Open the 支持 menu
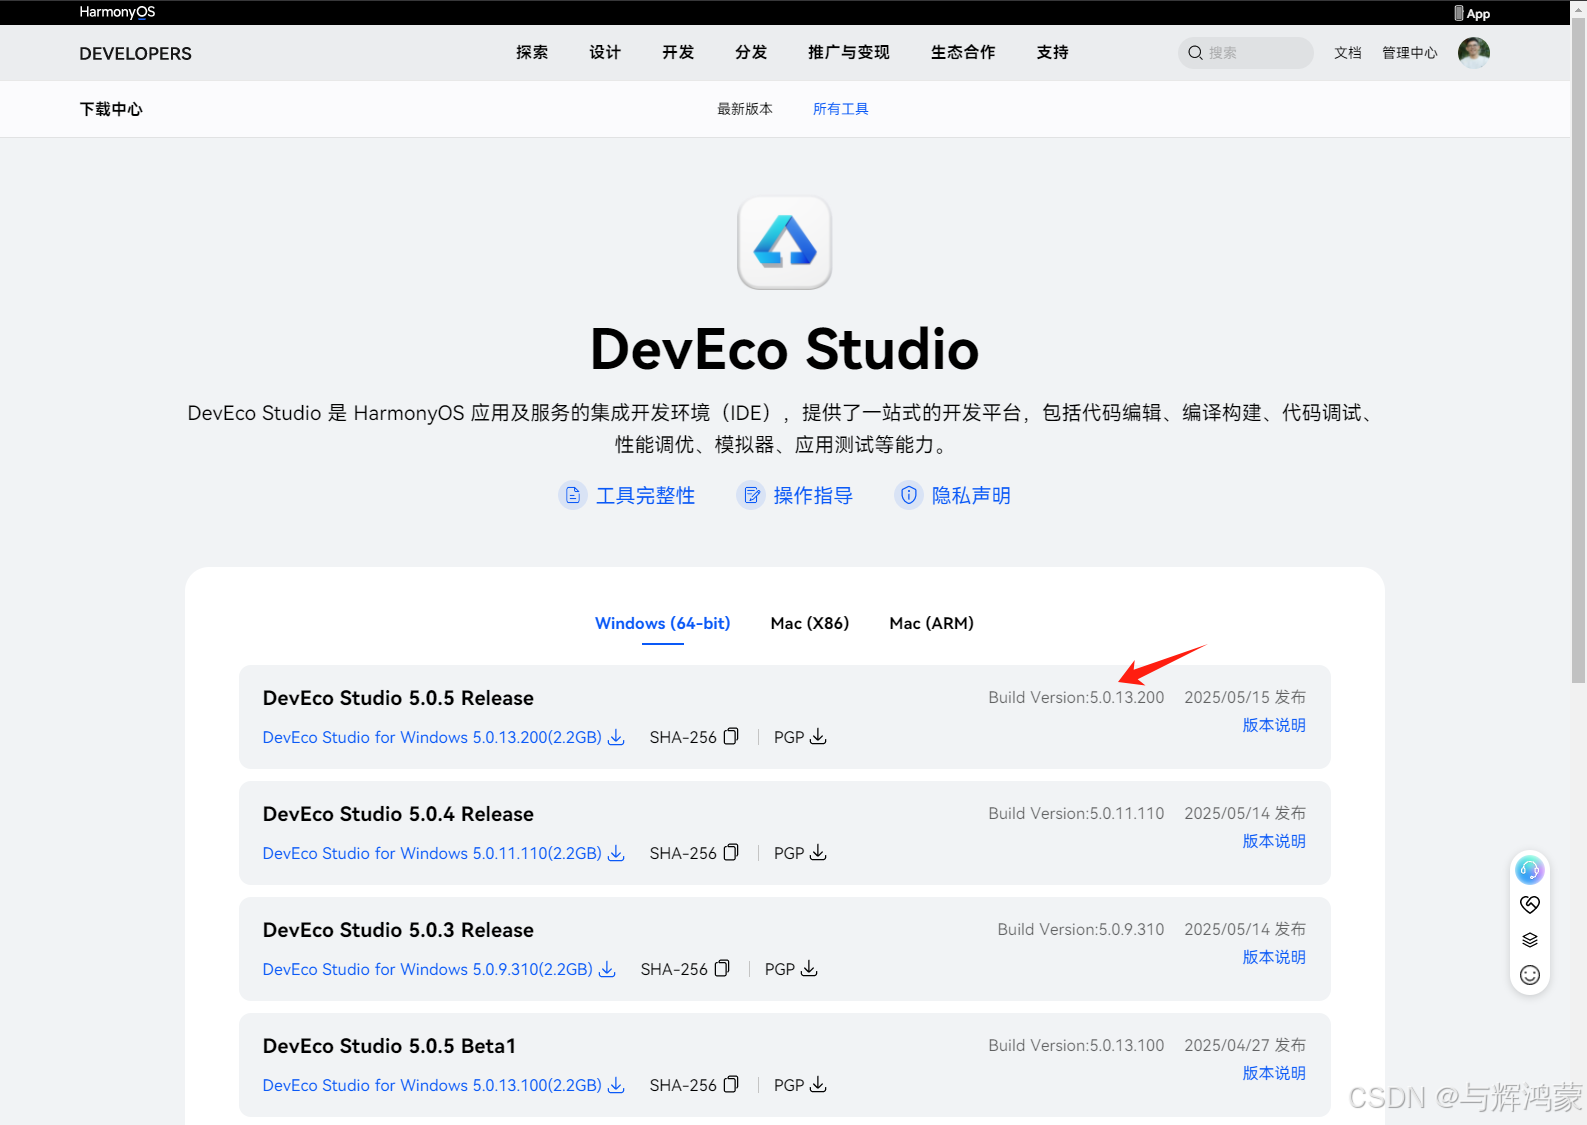This screenshot has height=1125, width=1587. pyautogui.click(x=1053, y=53)
